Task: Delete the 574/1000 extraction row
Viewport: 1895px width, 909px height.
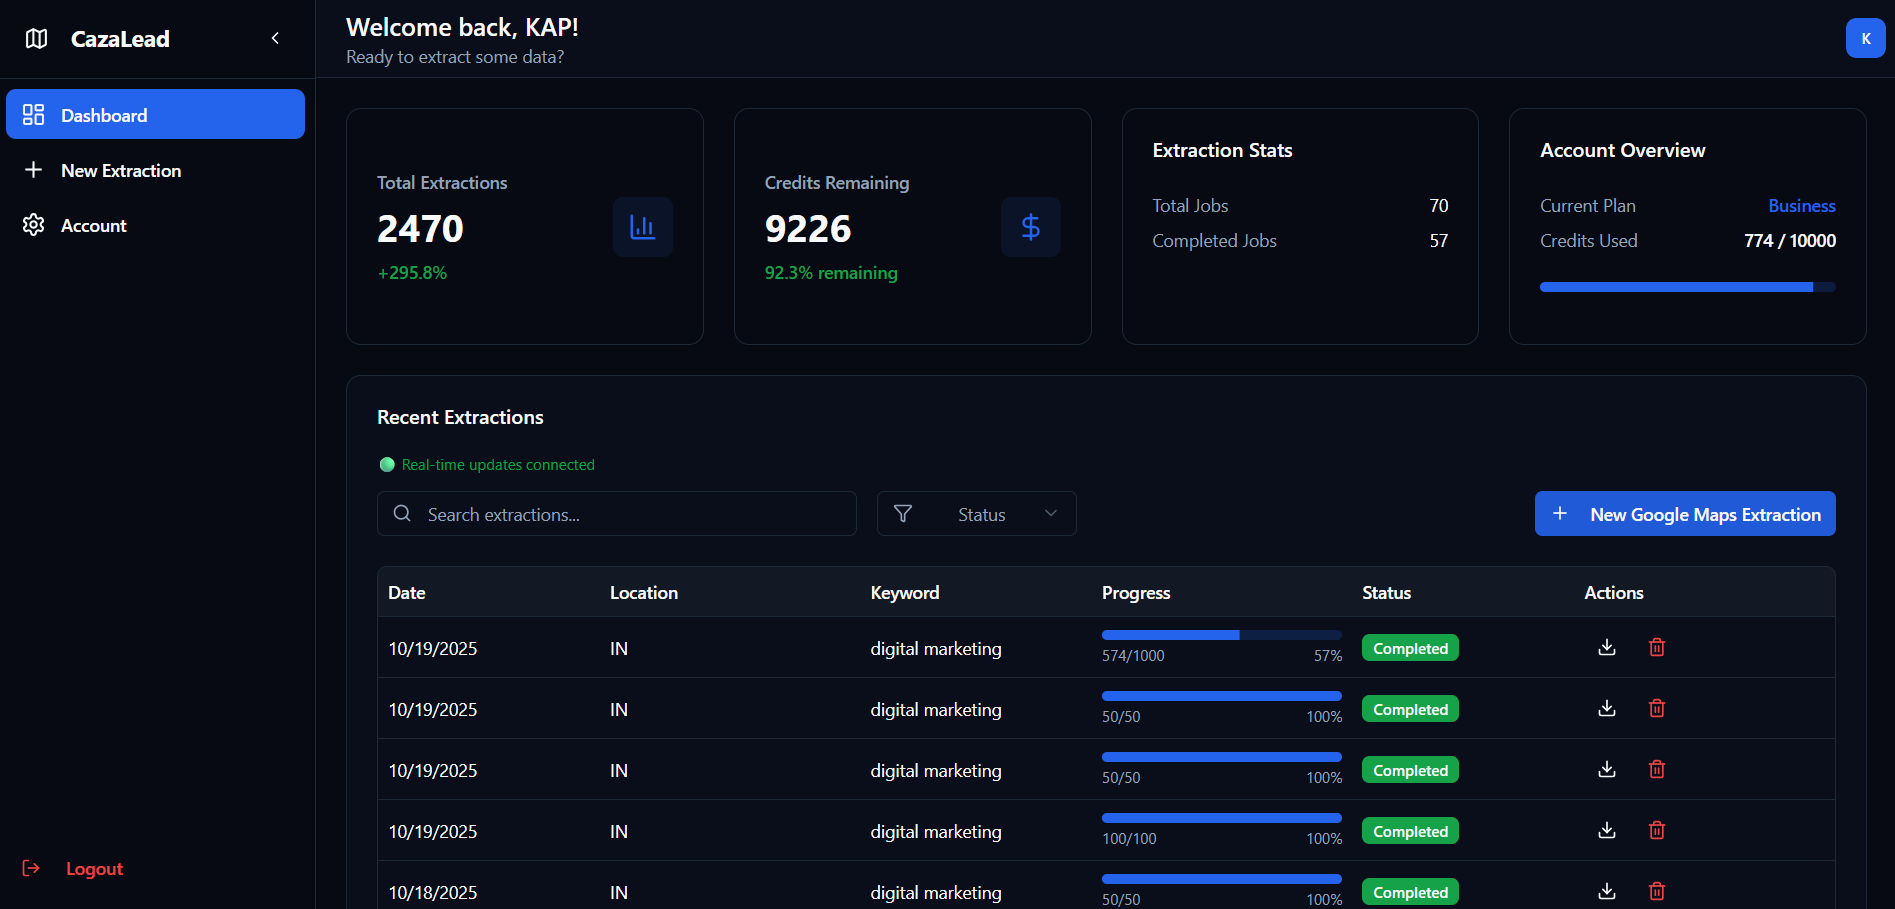Action: [x=1656, y=647]
